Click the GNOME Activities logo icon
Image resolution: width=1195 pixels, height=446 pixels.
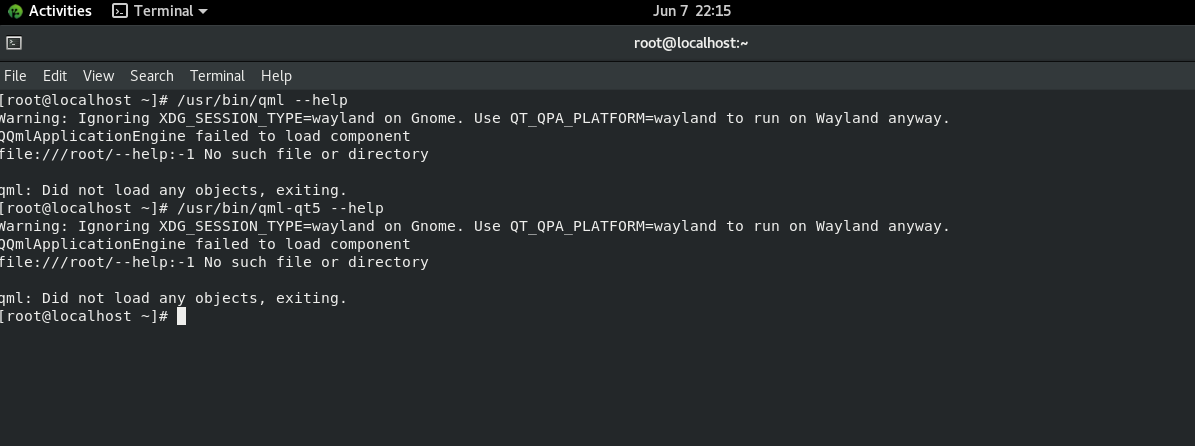[x=14, y=12]
